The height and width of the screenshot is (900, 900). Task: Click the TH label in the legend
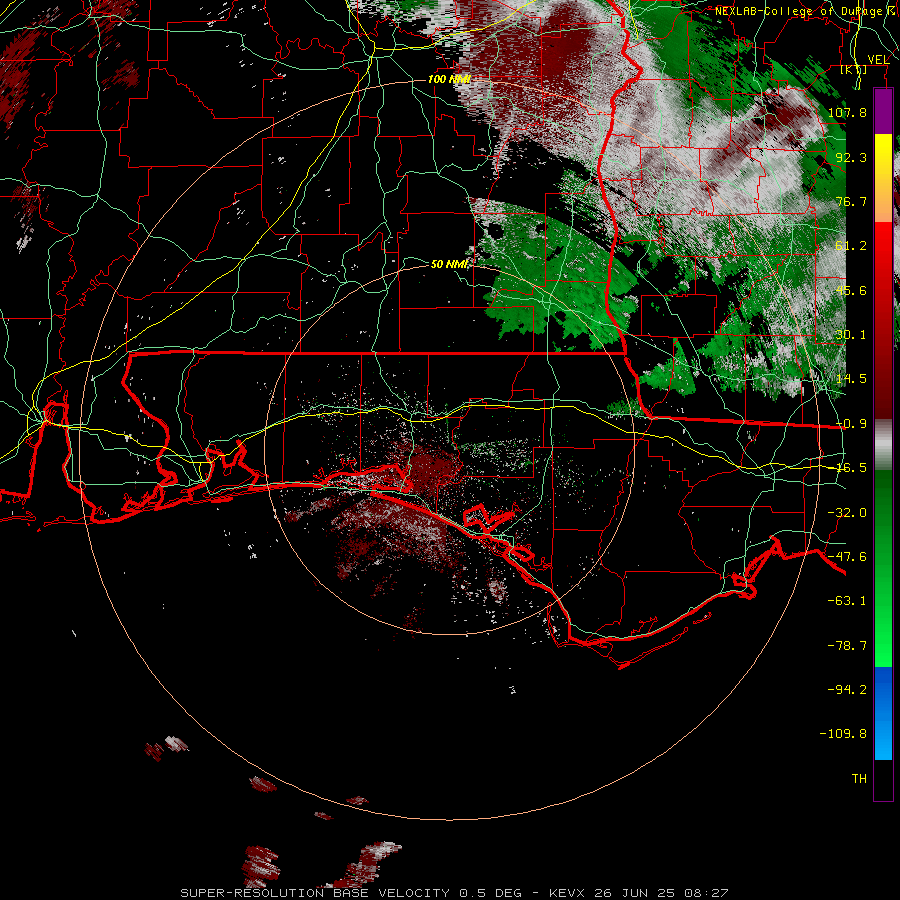(x=859, y=779)
